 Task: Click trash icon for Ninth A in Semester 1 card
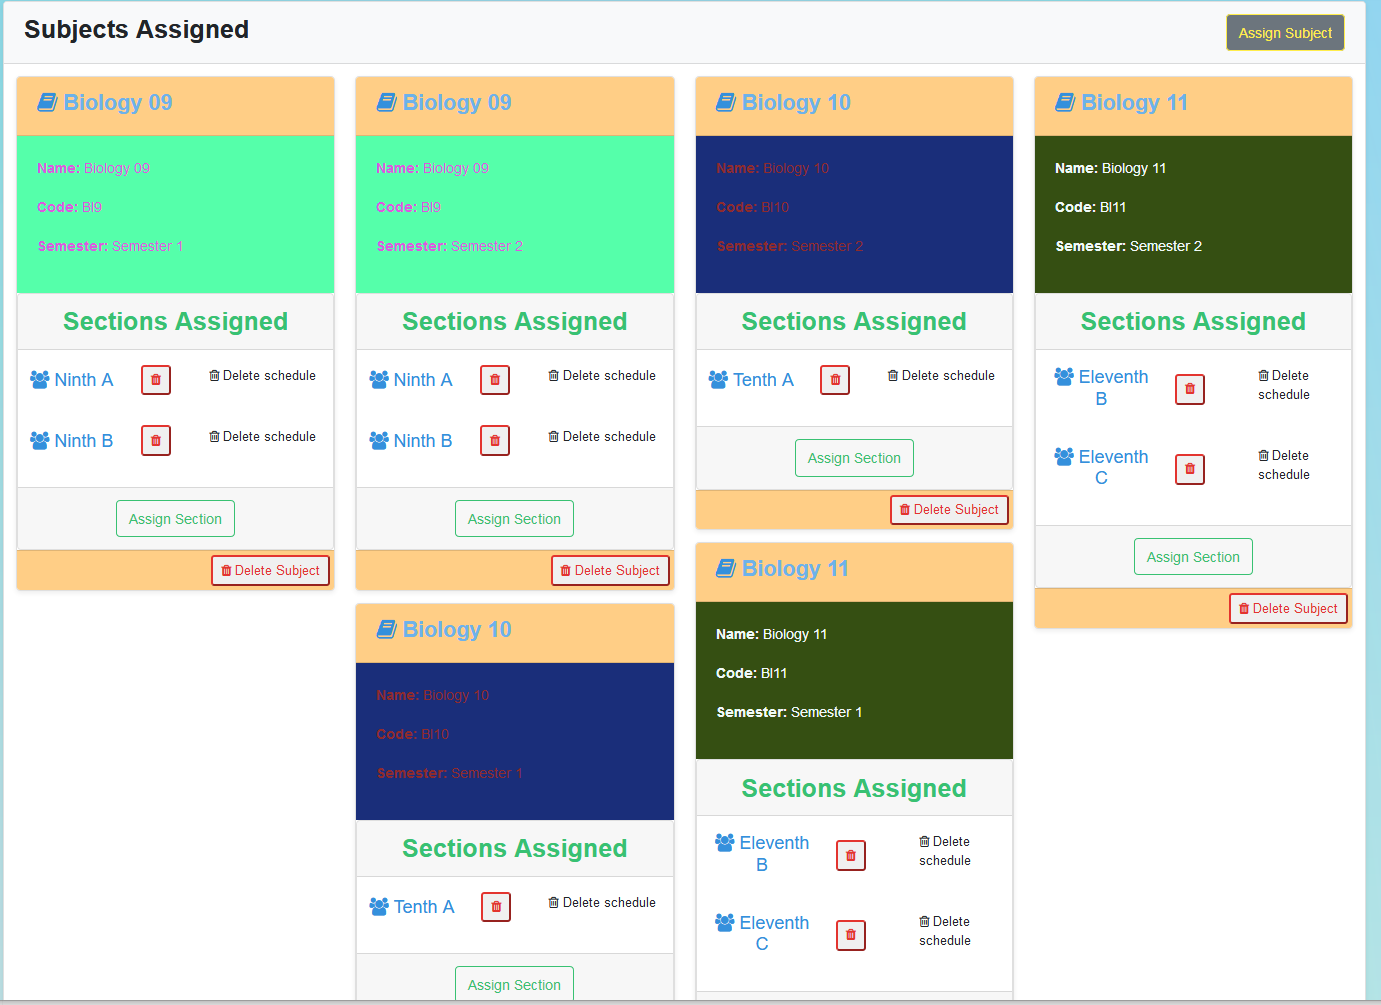click(x=156, y=380)
